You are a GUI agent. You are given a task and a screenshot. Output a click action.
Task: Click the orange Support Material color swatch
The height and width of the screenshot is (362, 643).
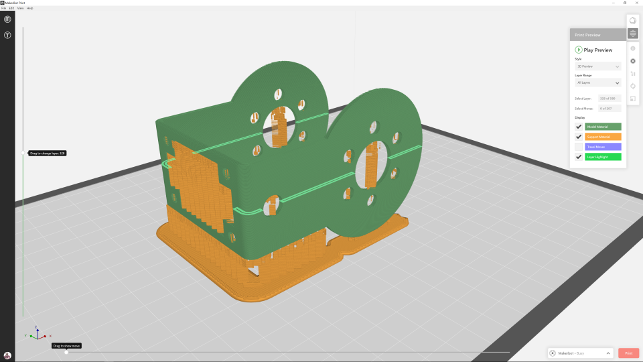coord(603,137)
